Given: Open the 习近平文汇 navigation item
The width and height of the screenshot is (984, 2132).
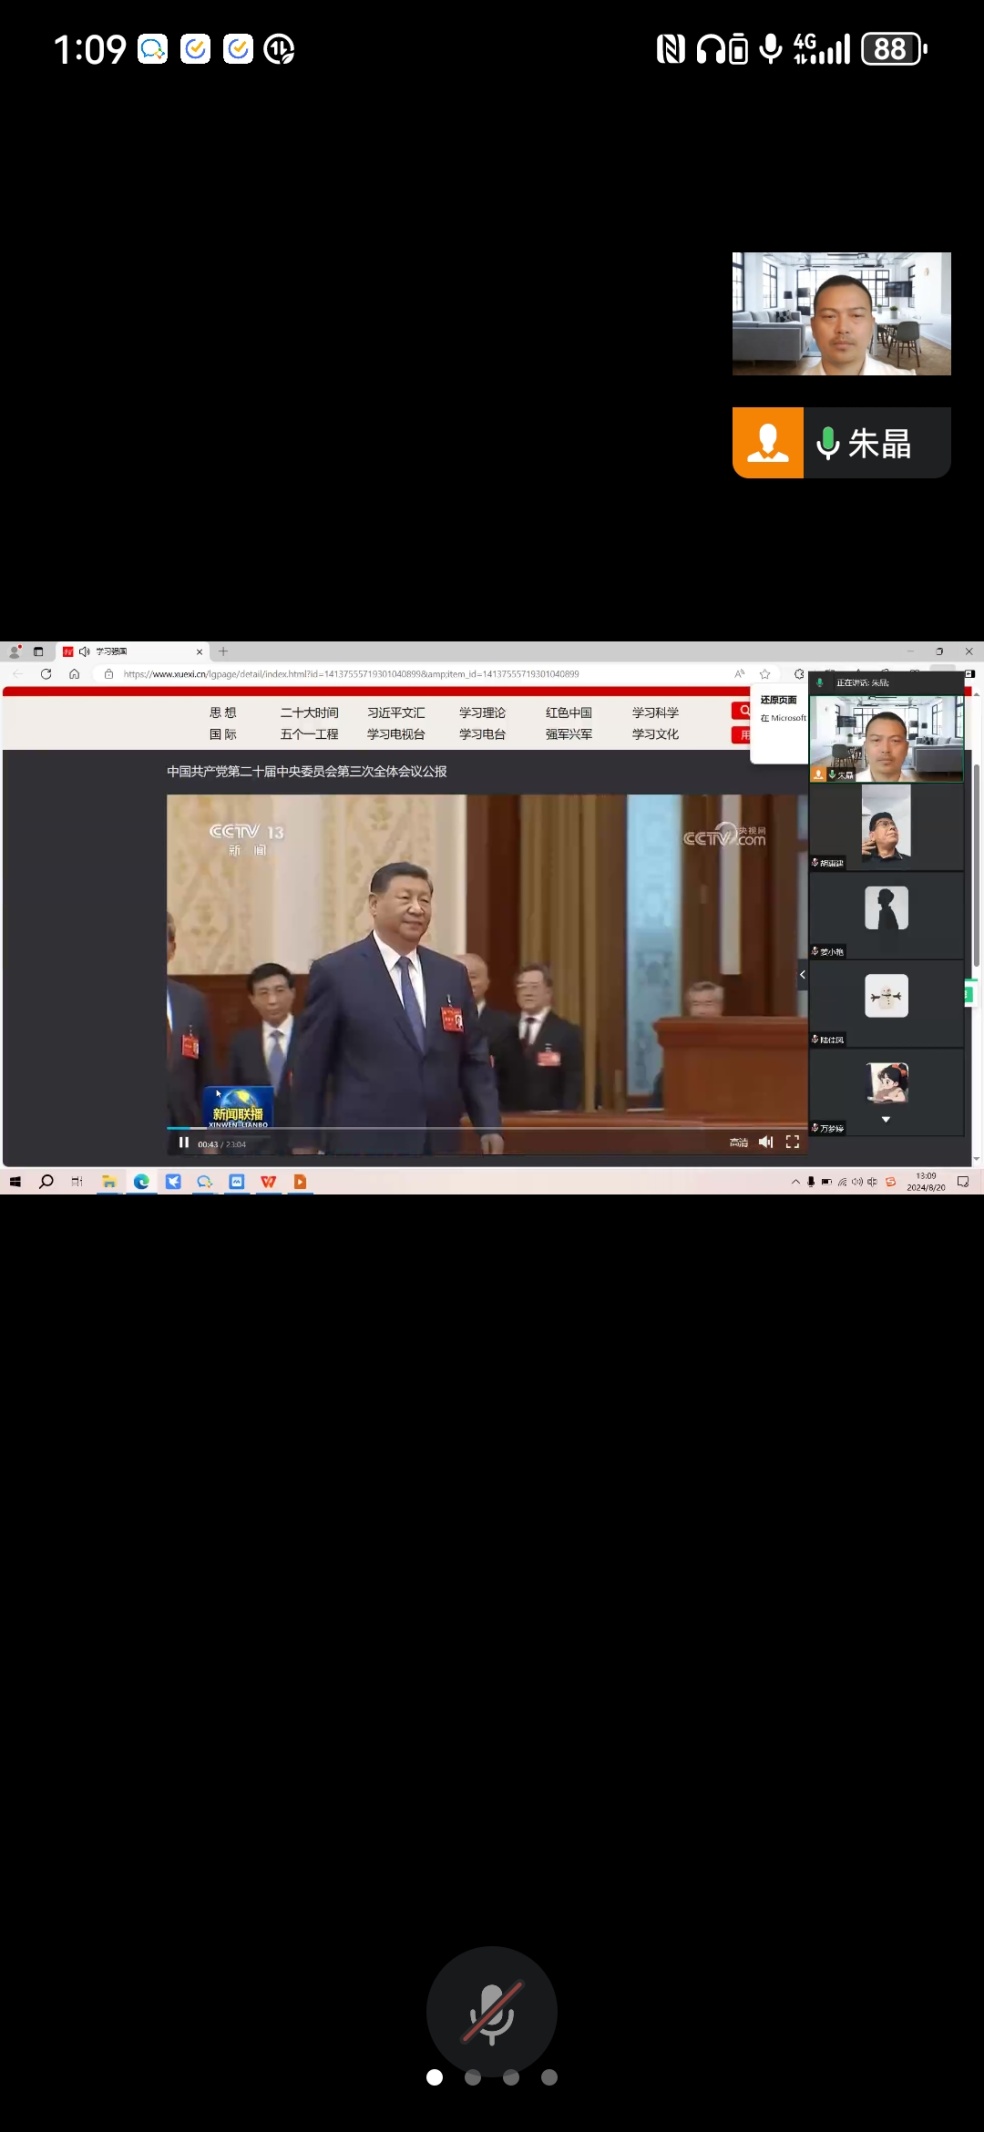Looking at the screenshot, I should click(x=396, y=713).
